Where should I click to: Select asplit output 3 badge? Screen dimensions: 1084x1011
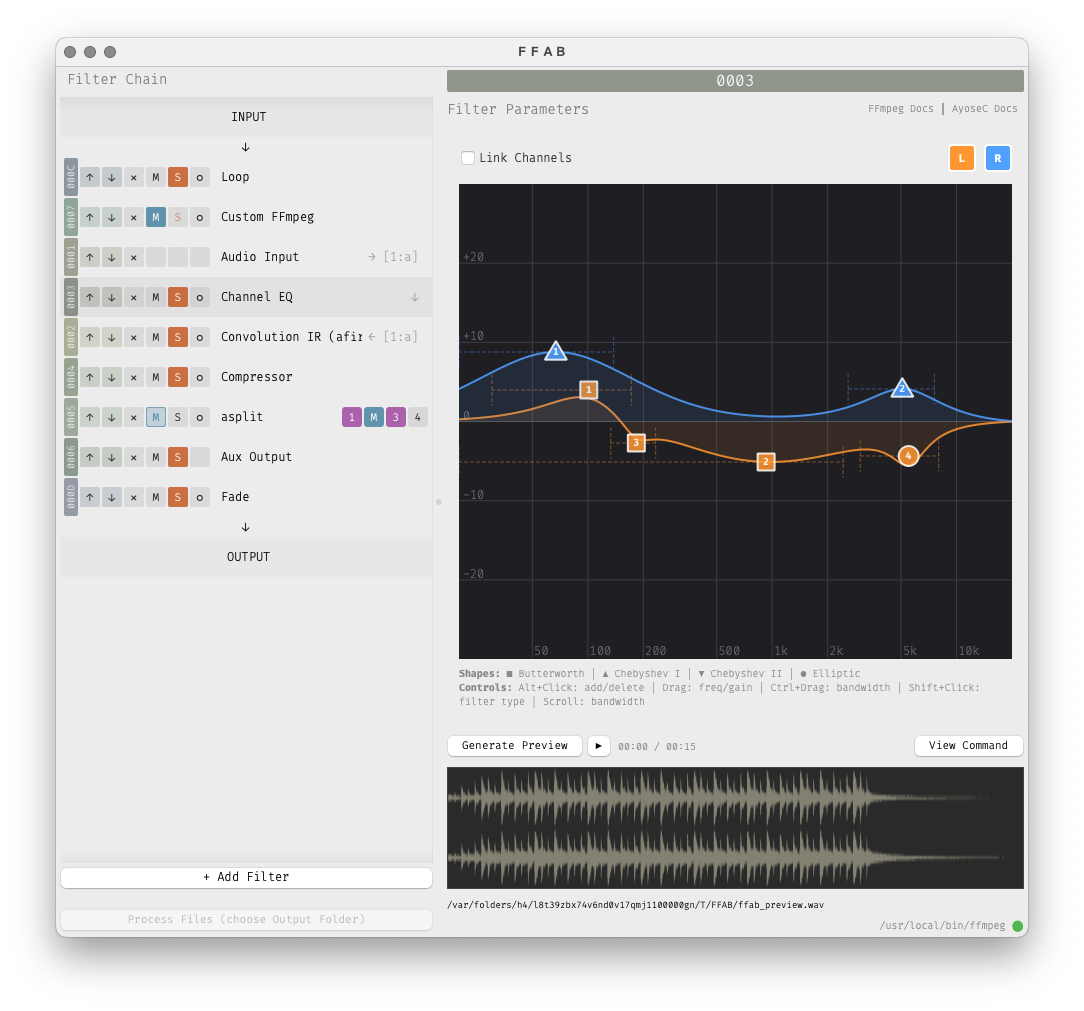coord(396,417)
